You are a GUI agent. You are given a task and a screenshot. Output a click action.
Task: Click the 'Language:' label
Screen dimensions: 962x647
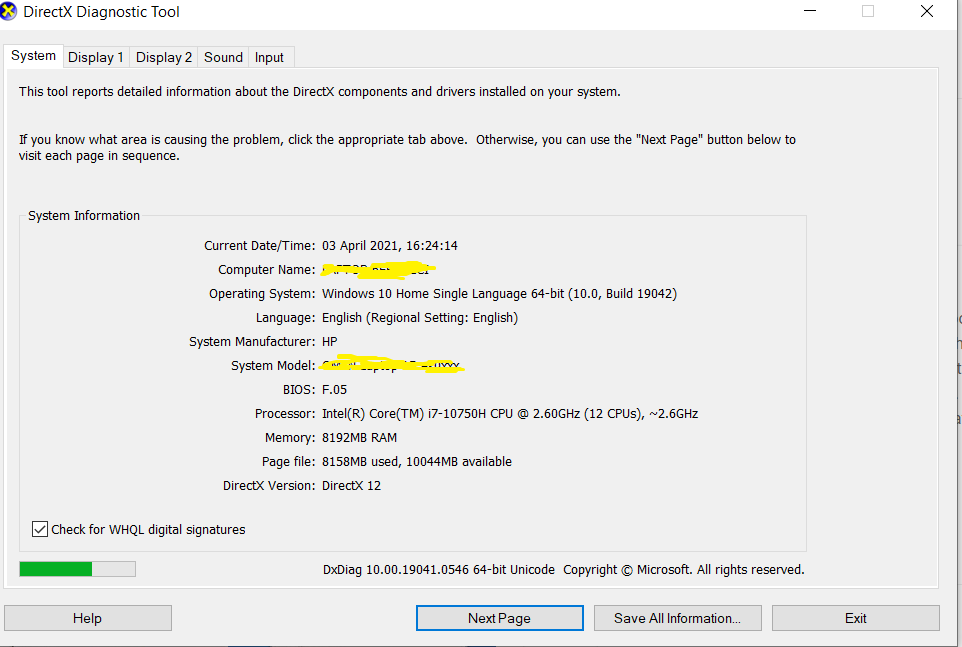[285, 318]
